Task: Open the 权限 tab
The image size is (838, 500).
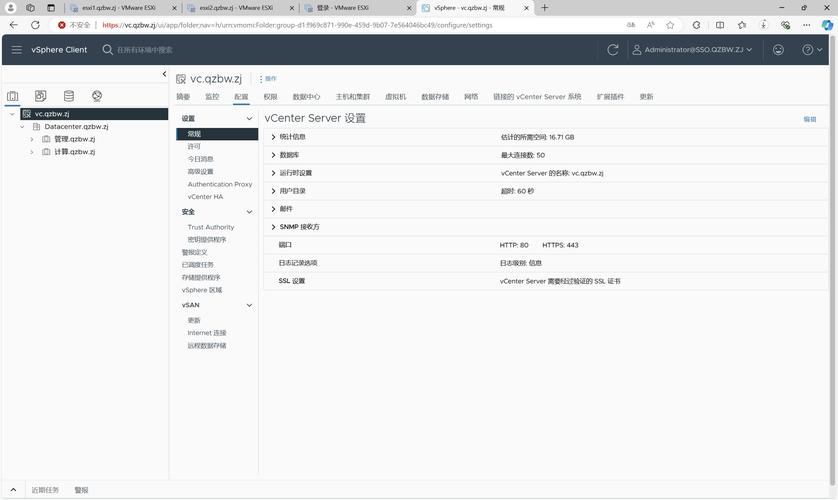Action: [x=270, y=97]
